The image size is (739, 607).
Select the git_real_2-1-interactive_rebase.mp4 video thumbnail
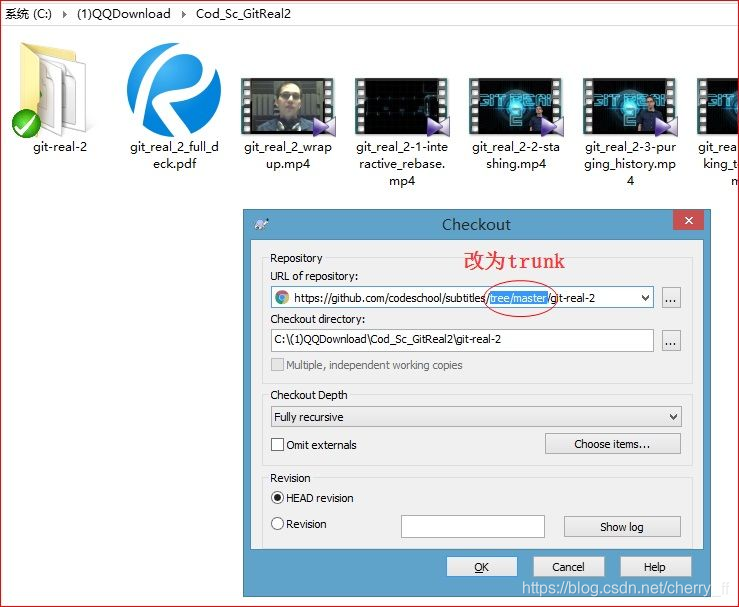click(x=402, y=106)
